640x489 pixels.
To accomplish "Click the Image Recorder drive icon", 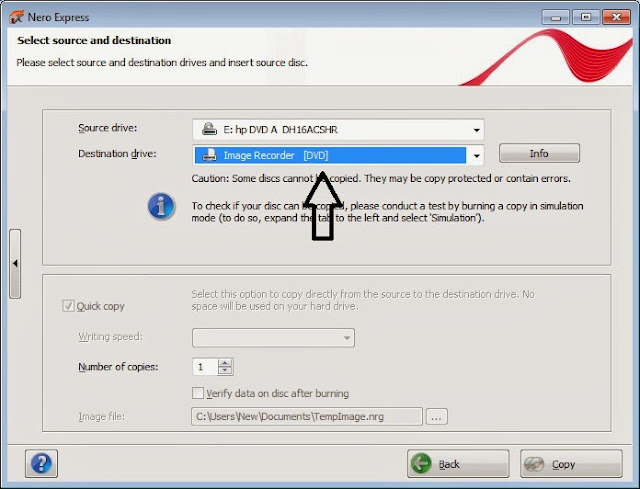I will click(209, 155).
